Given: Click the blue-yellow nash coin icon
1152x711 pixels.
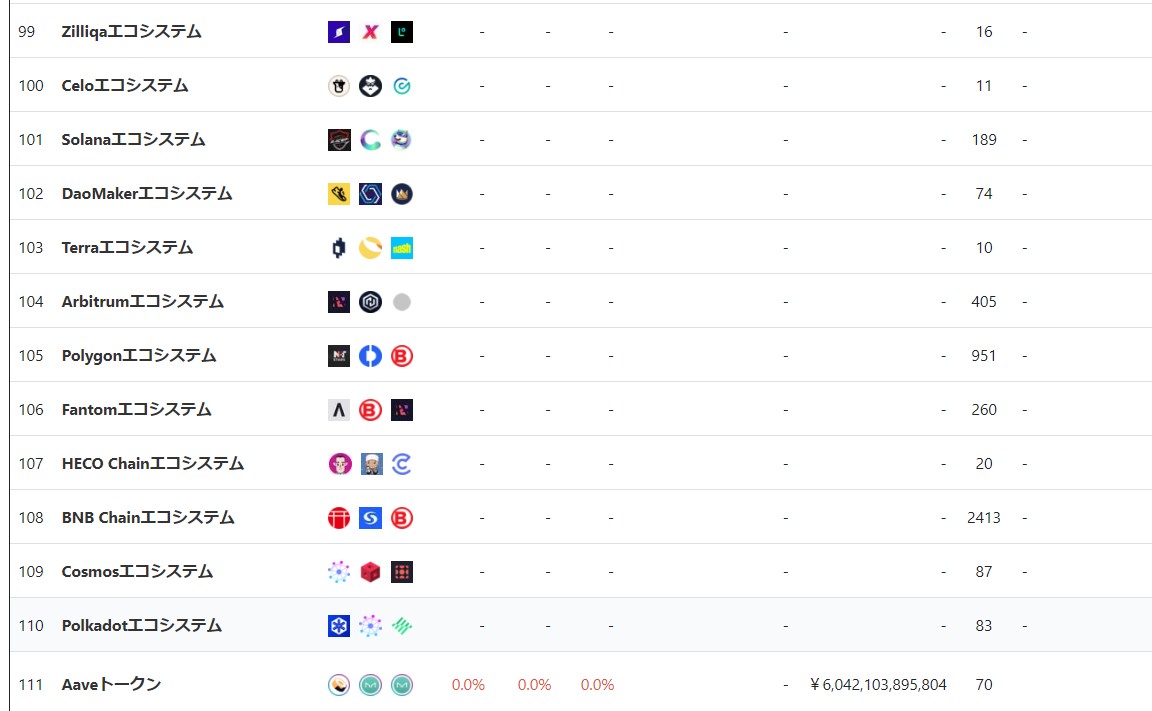Looking at the screenshot, I should click(401, 248).
